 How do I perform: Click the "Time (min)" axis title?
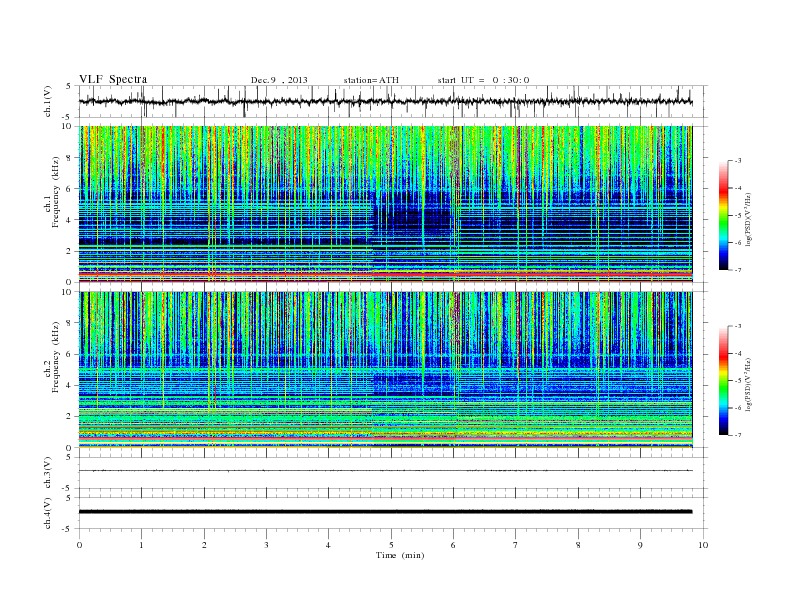400,555
